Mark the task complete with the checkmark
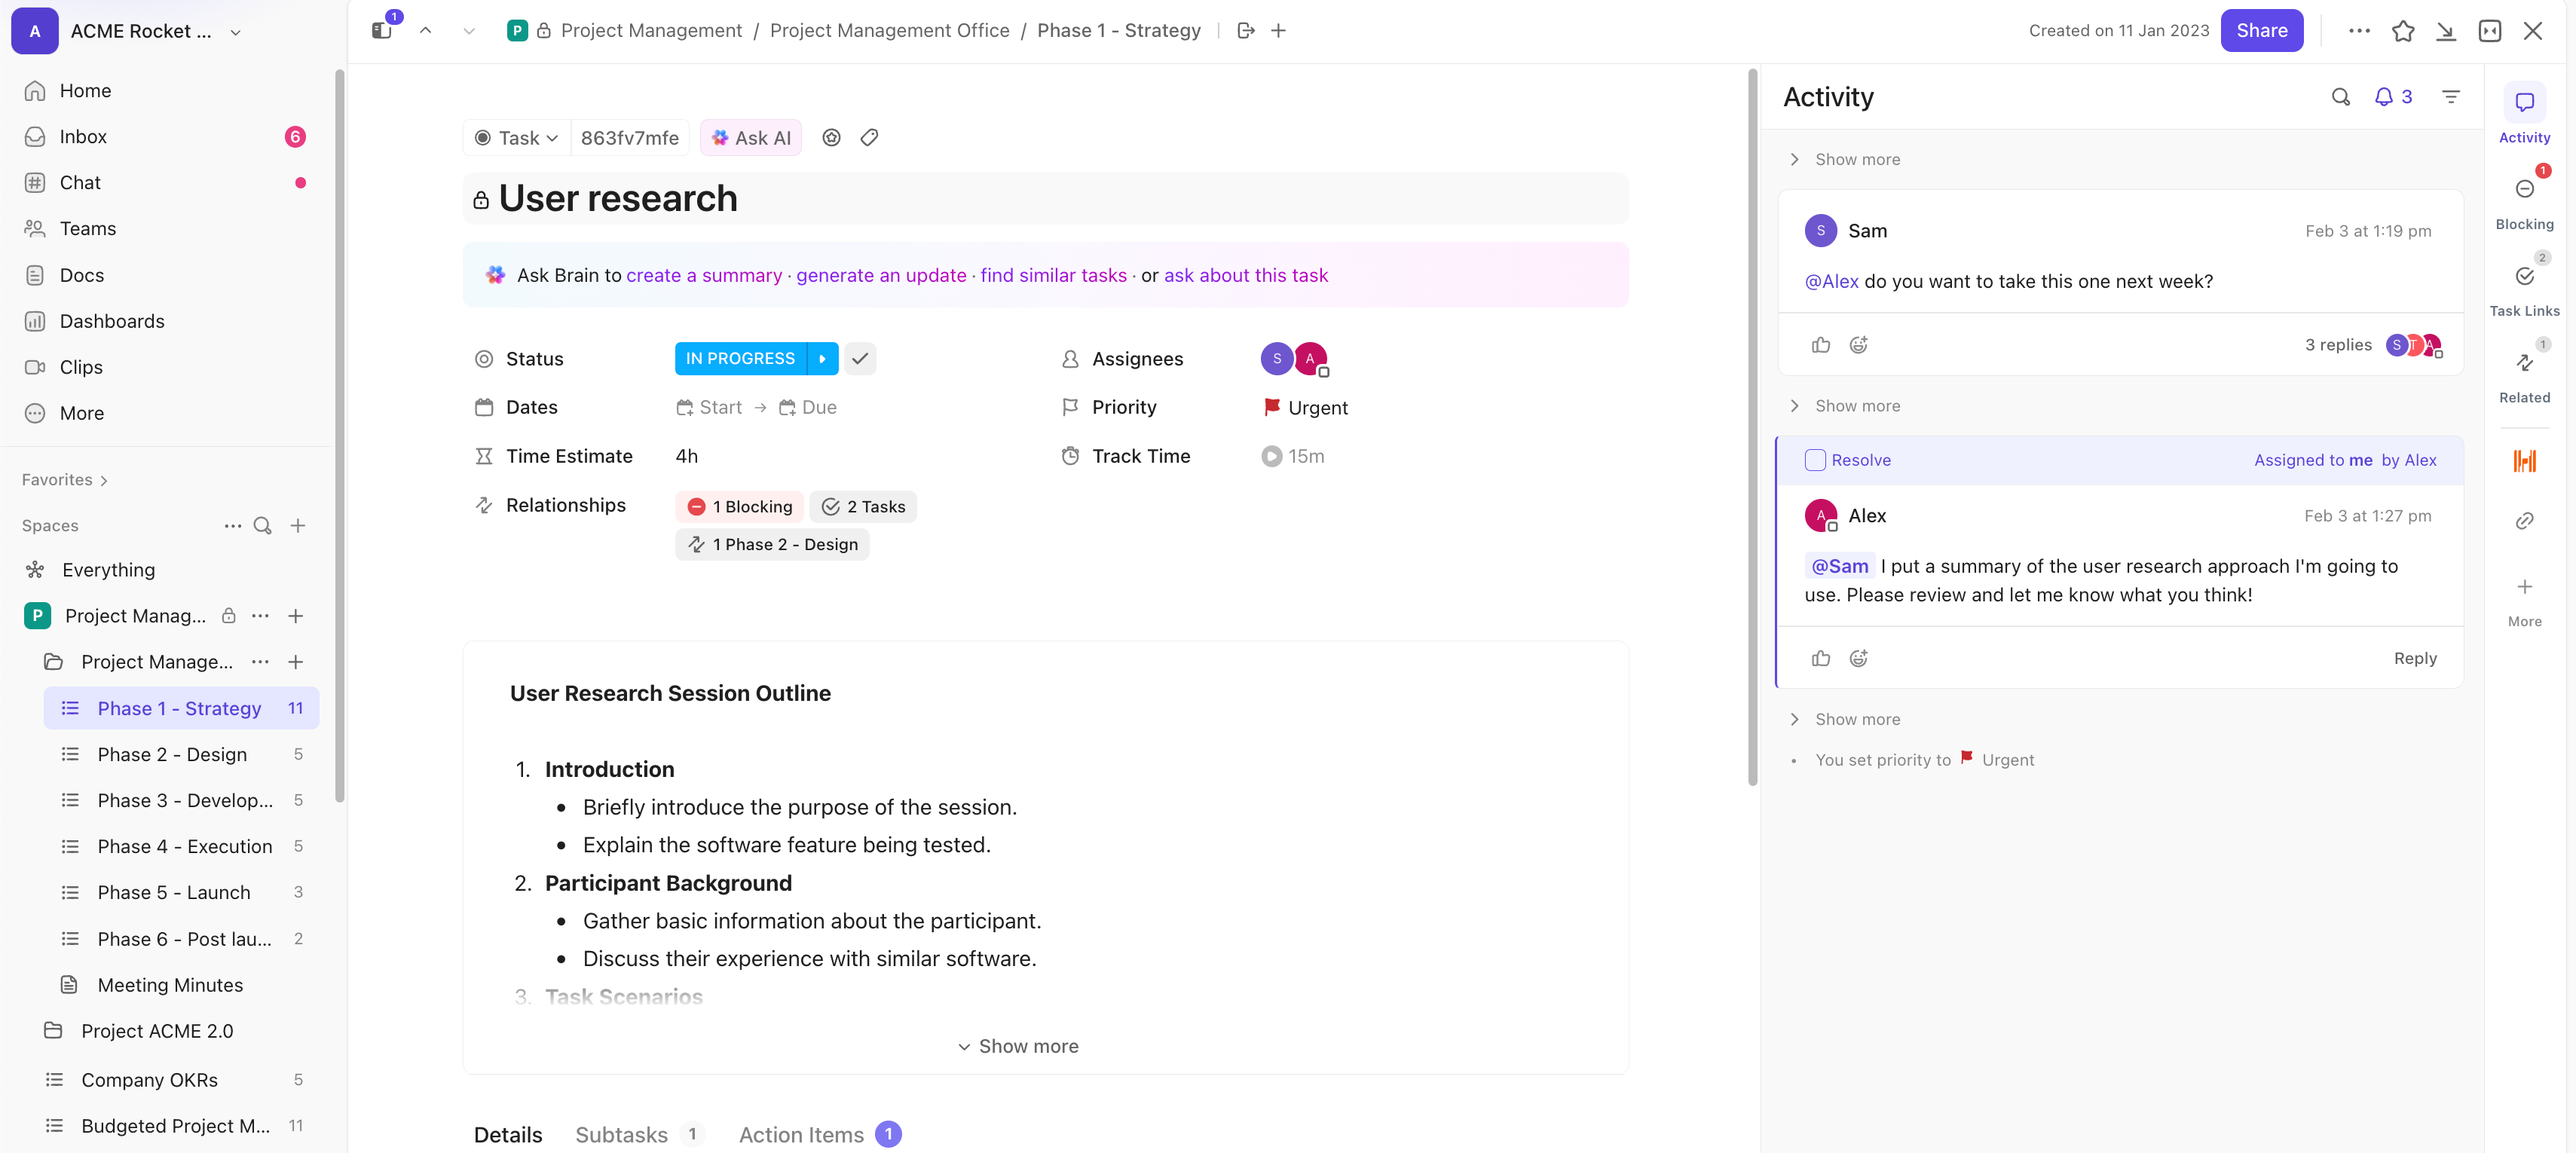This screenshot has height=1153, width=2576. (860, 359)
